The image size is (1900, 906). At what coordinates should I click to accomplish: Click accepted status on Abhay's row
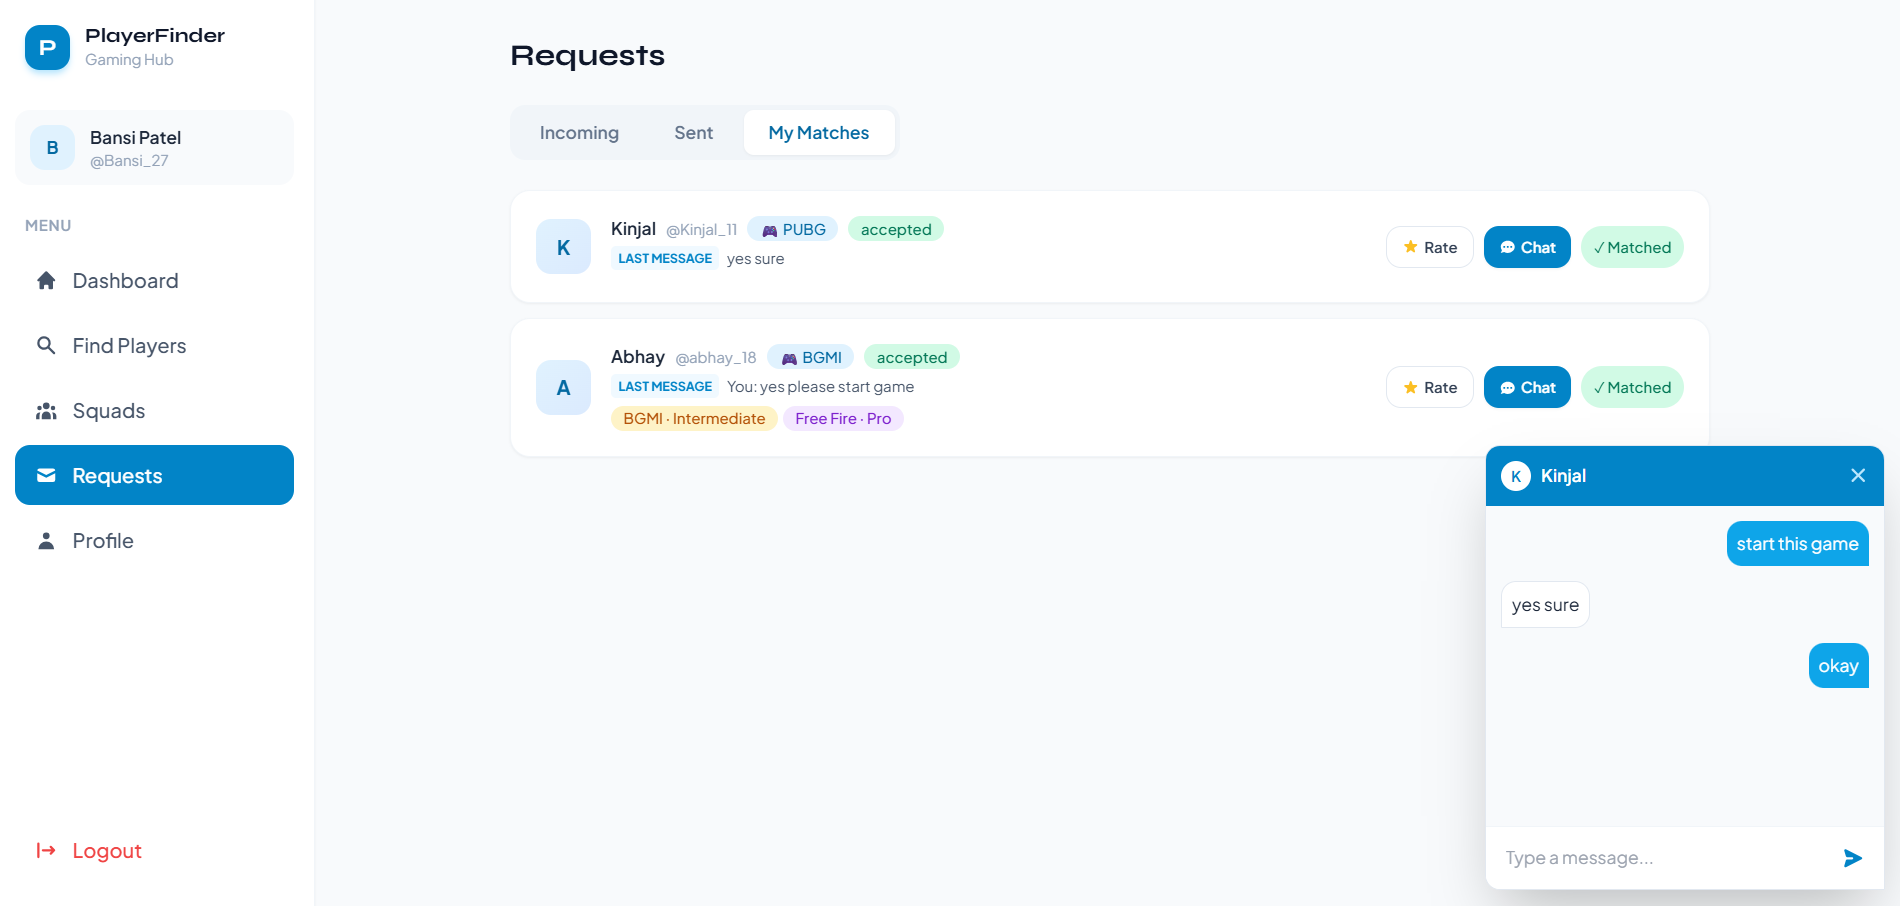click(912, 357)
